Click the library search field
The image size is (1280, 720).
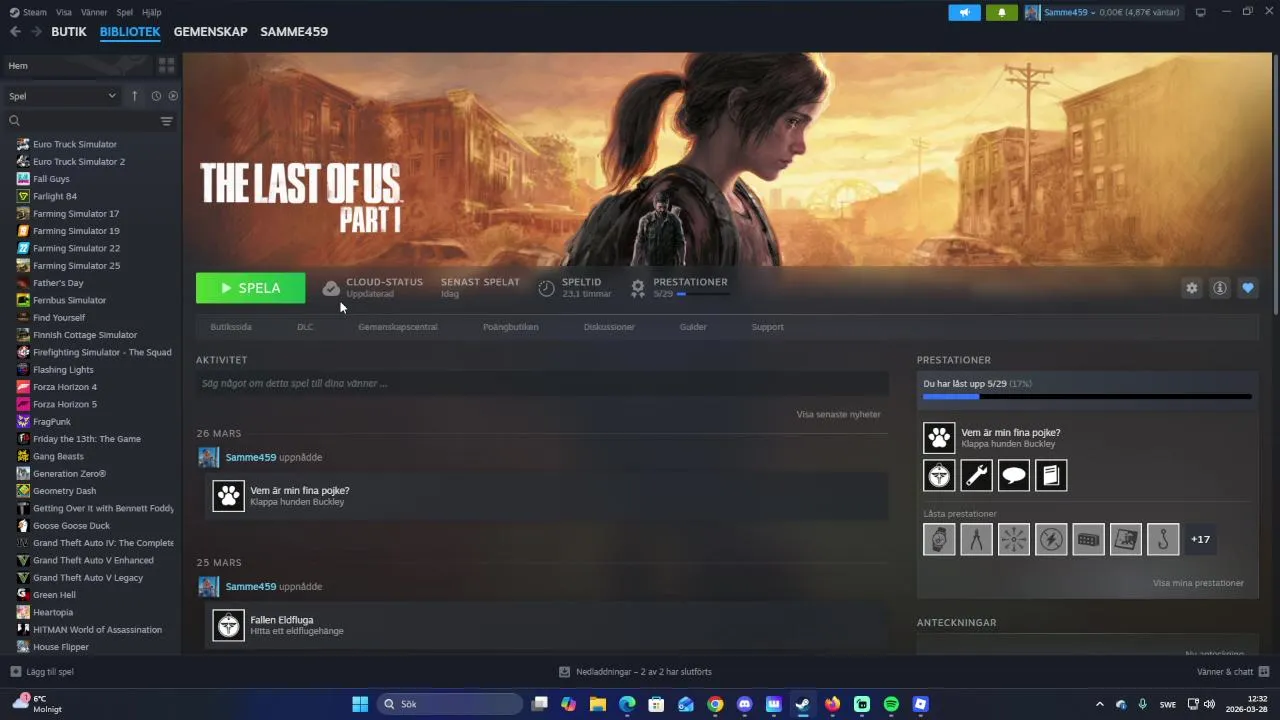80,121
